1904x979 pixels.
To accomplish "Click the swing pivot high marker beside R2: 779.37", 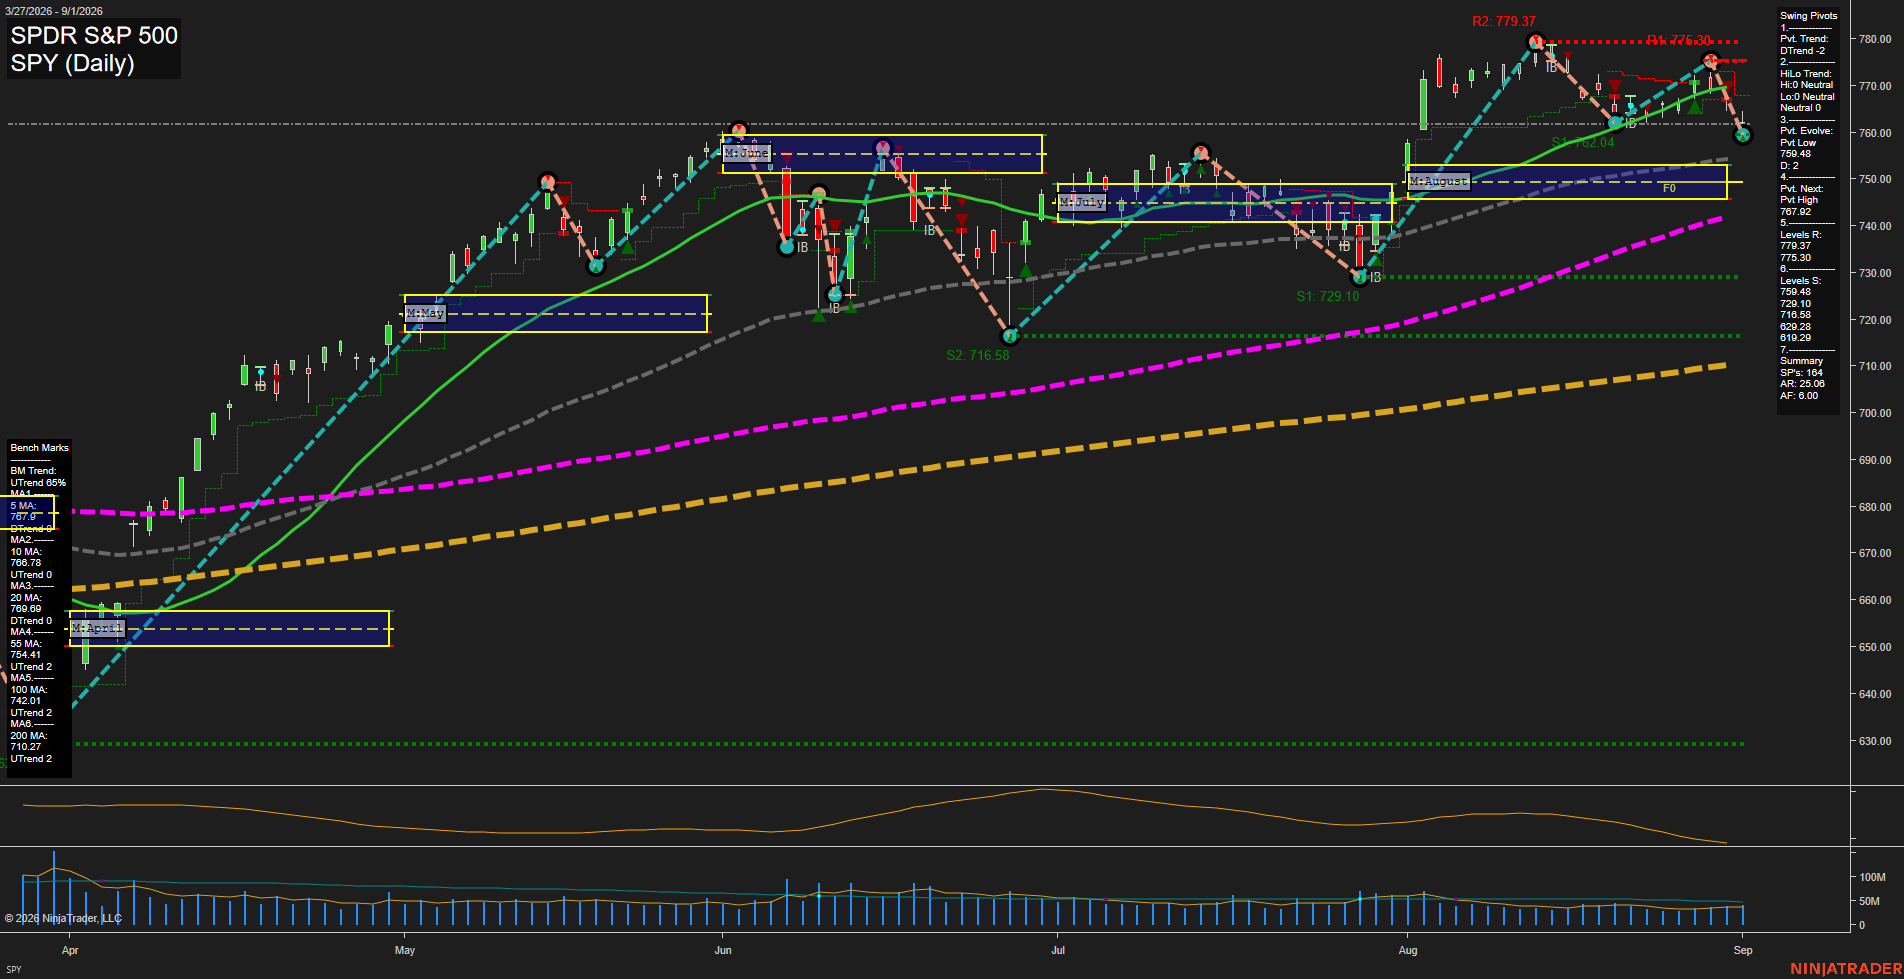I will pyautogui.click(x=1536, y=42).
